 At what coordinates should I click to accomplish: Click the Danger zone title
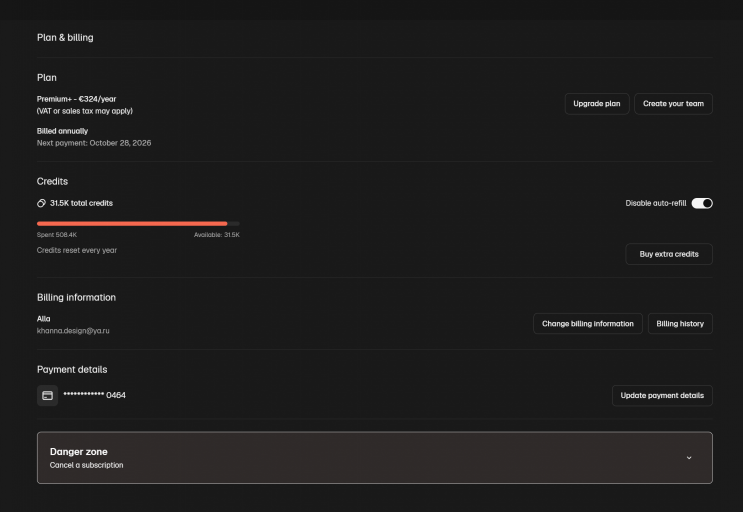[79, 452]
